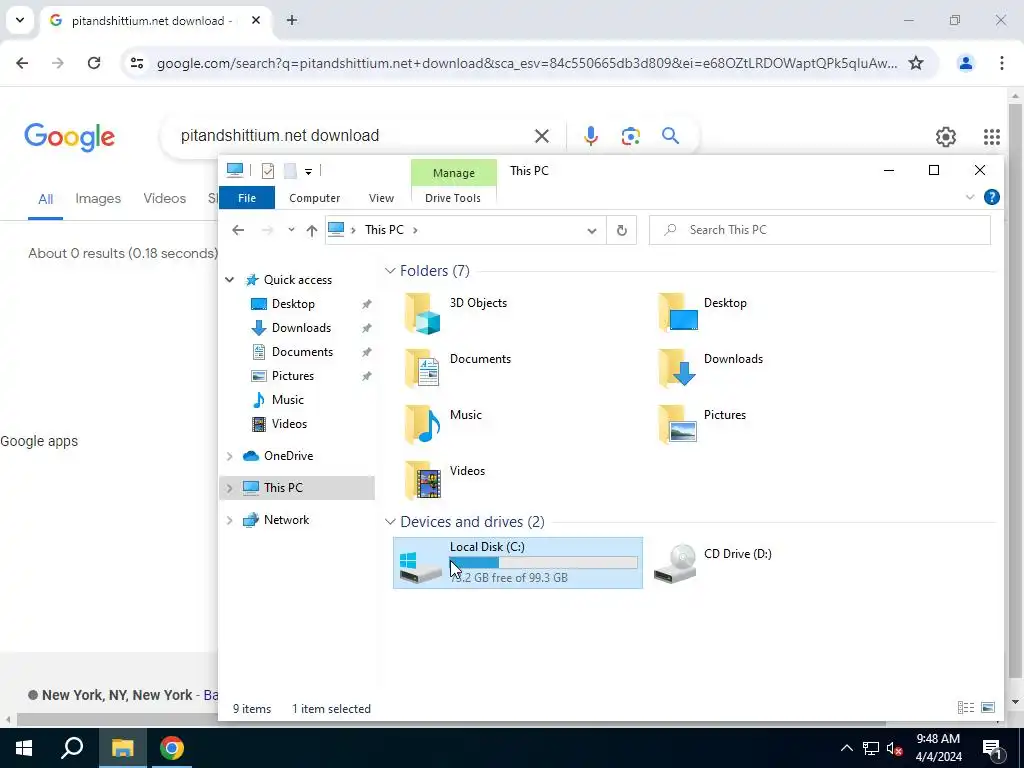Close the pitandshittium.net download tab
The height and width of the screenshot is (768, 1024).
point(256,20)
